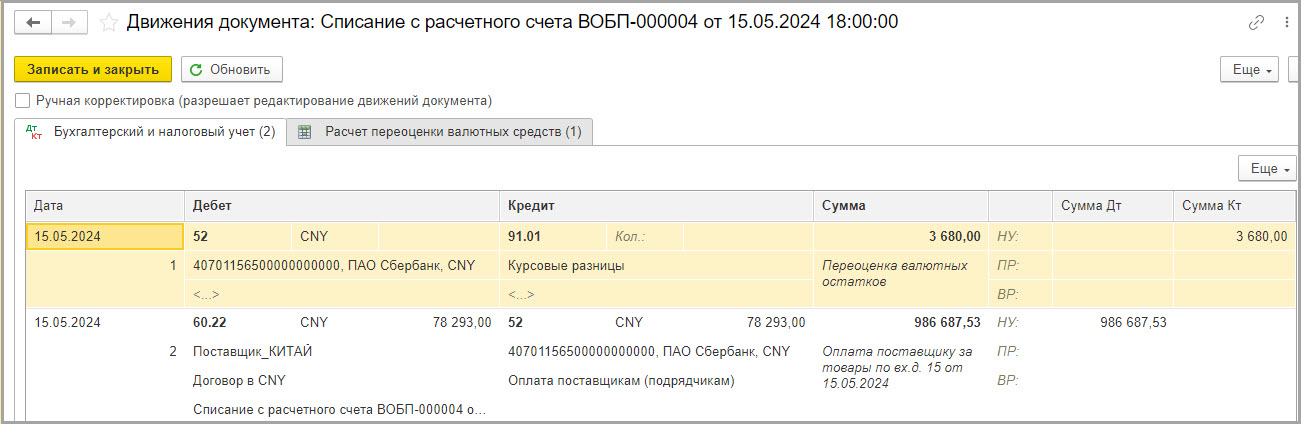Click the Обновить button
Screen dimensions: 1301x424
point(232,69)
